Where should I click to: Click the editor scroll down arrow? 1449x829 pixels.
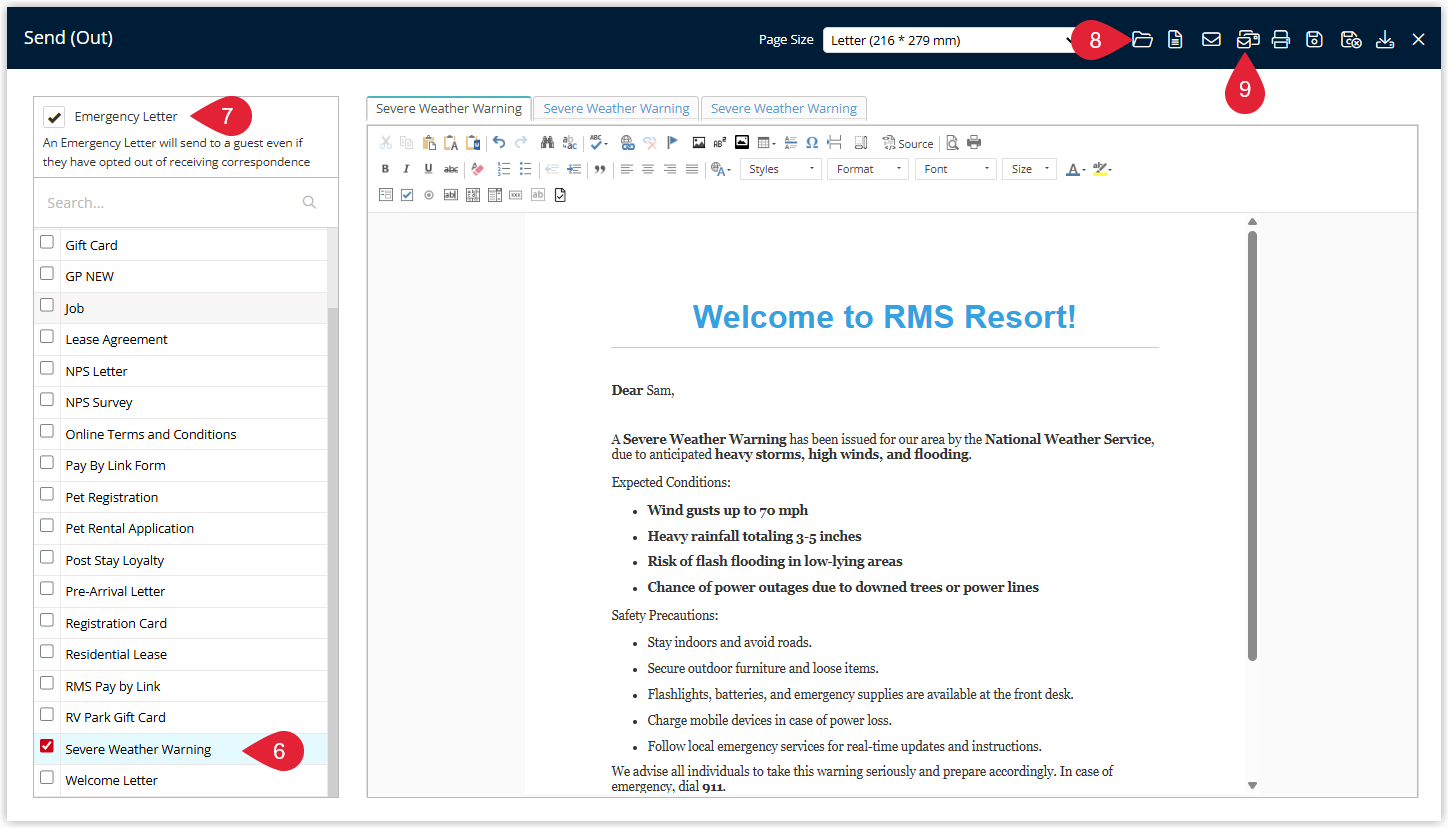pos(1252,786)
